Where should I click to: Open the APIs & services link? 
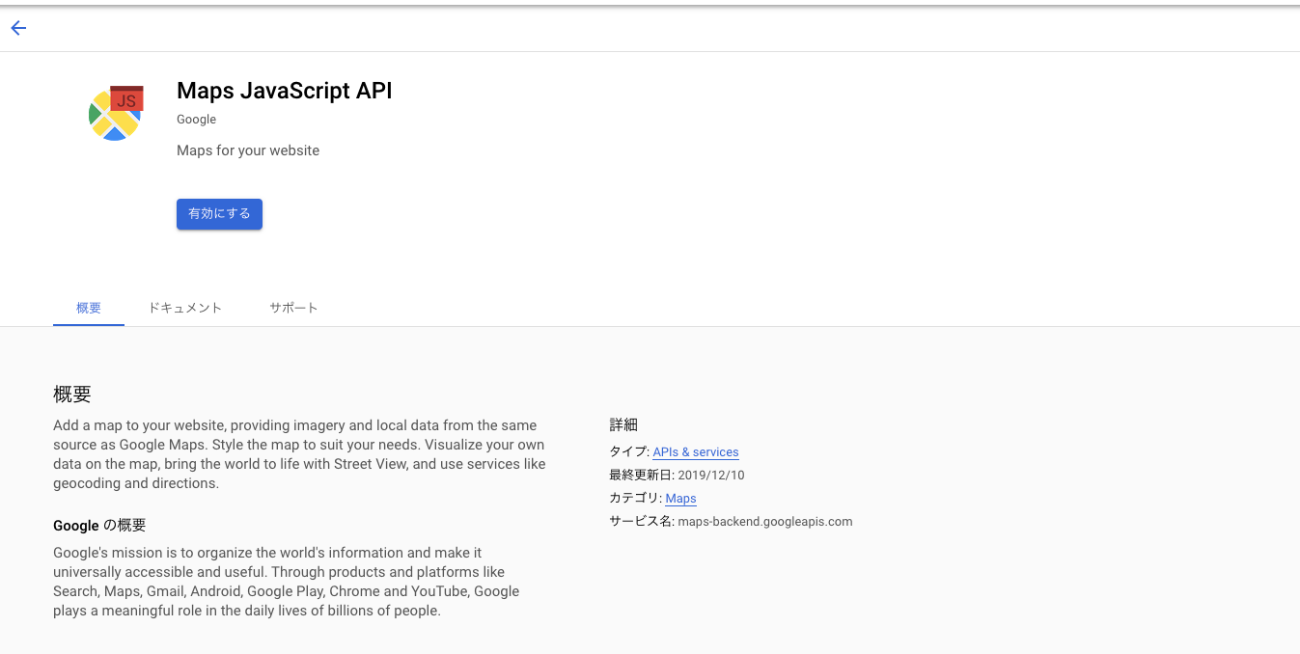696,452
